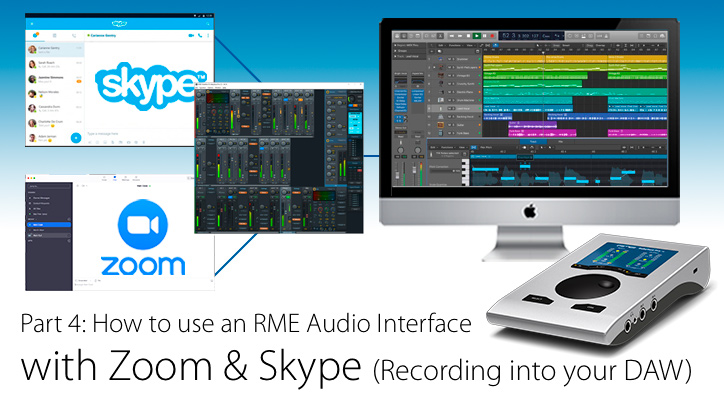Click Rewind in the Logic transport

coord(452,36)
